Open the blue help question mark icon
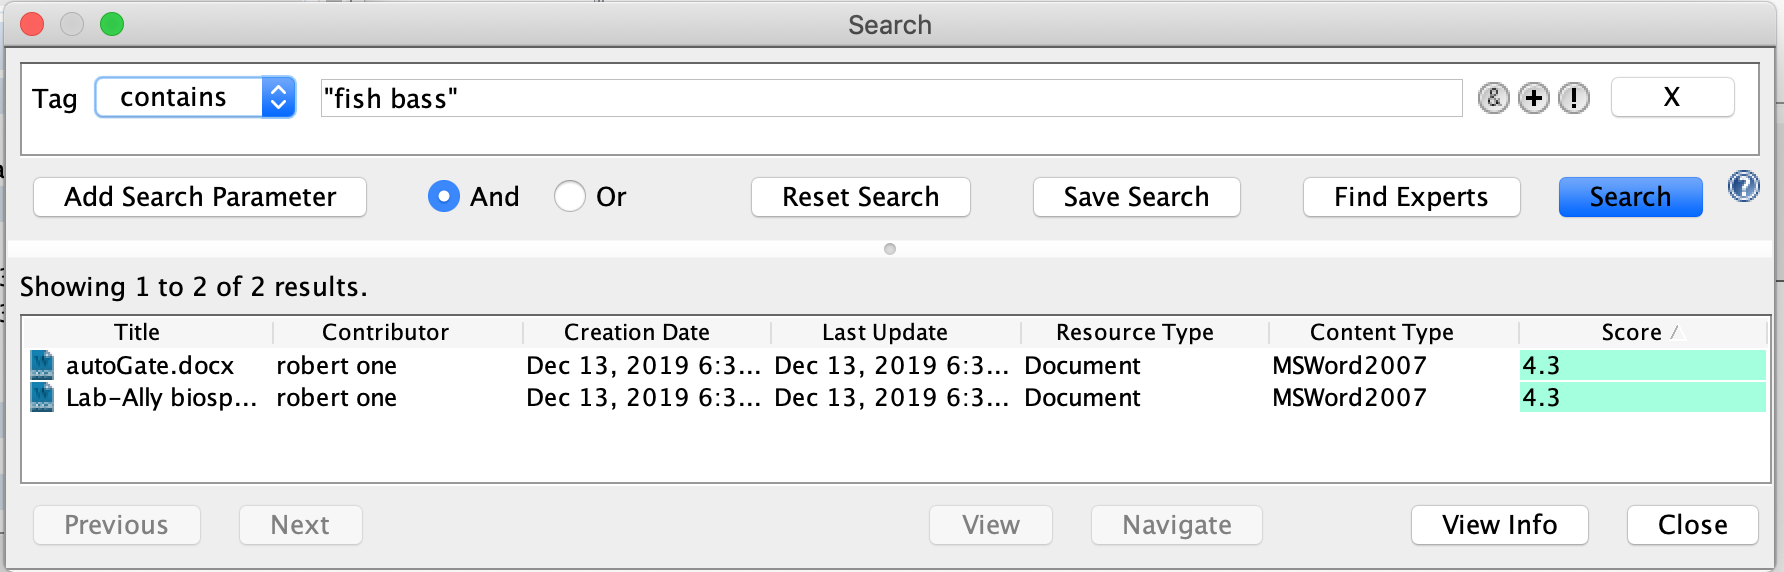 click(1743, 187)
